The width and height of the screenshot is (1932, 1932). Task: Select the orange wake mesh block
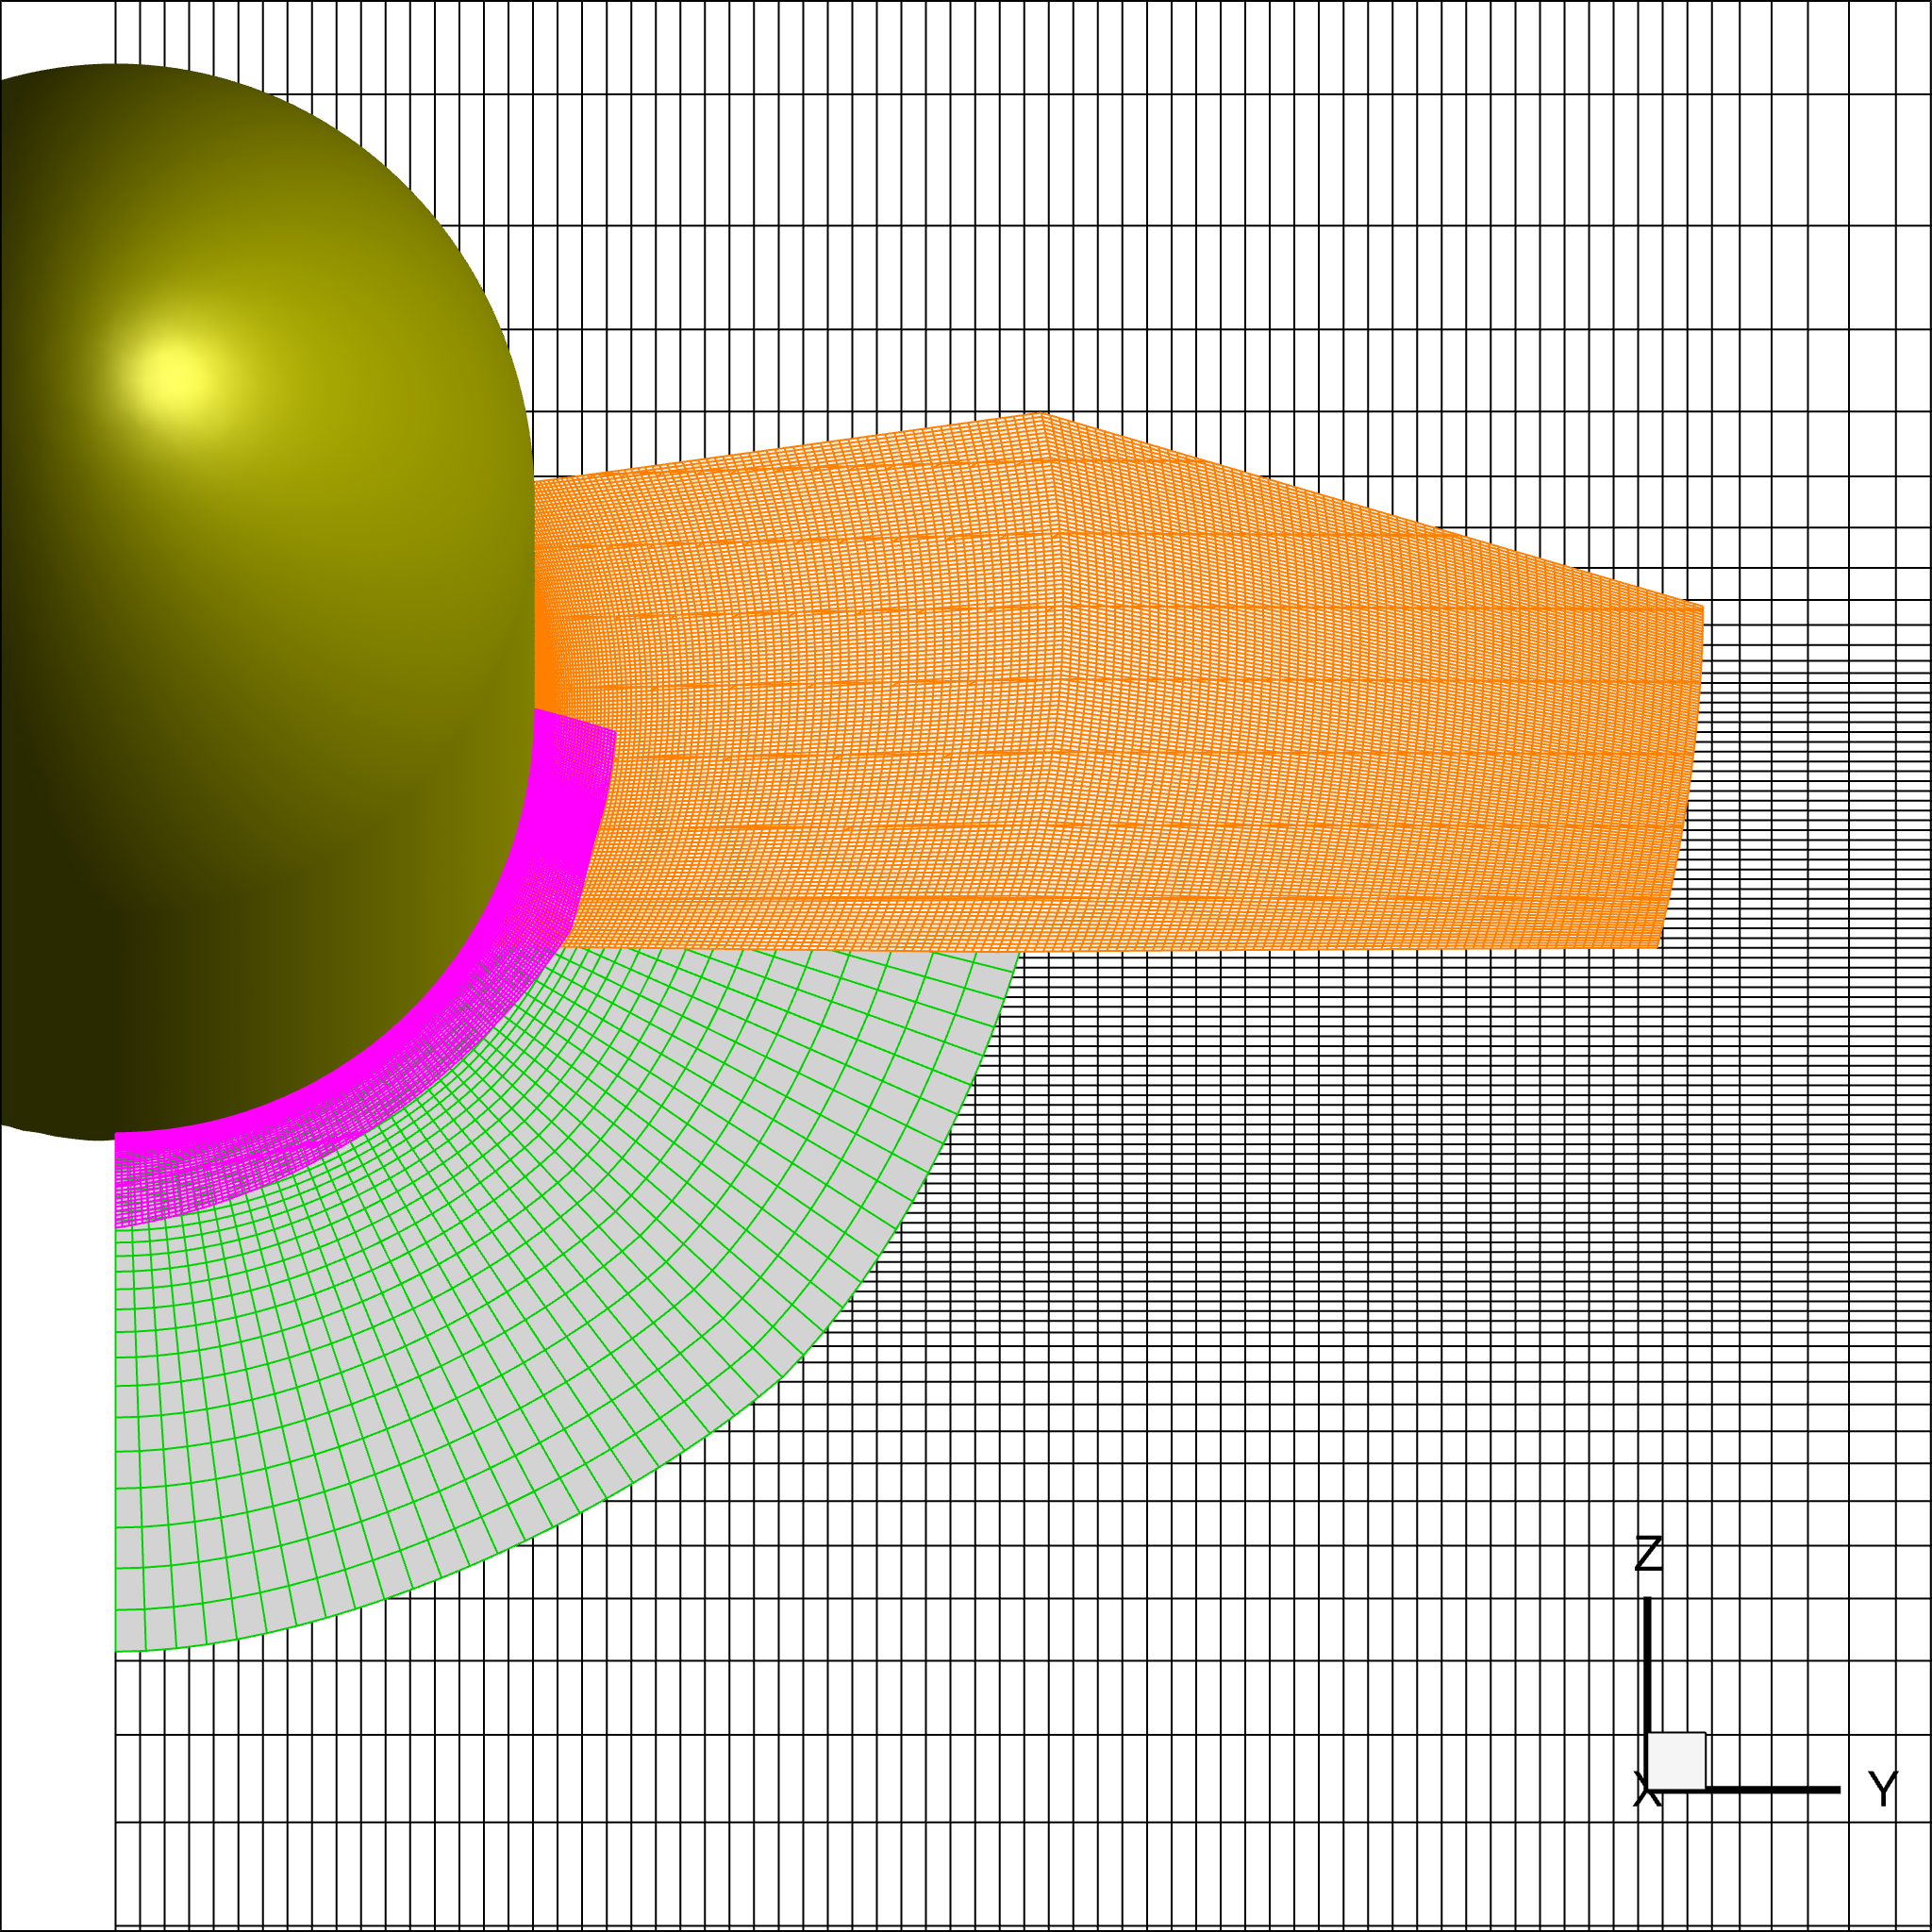pos(1100,700)
